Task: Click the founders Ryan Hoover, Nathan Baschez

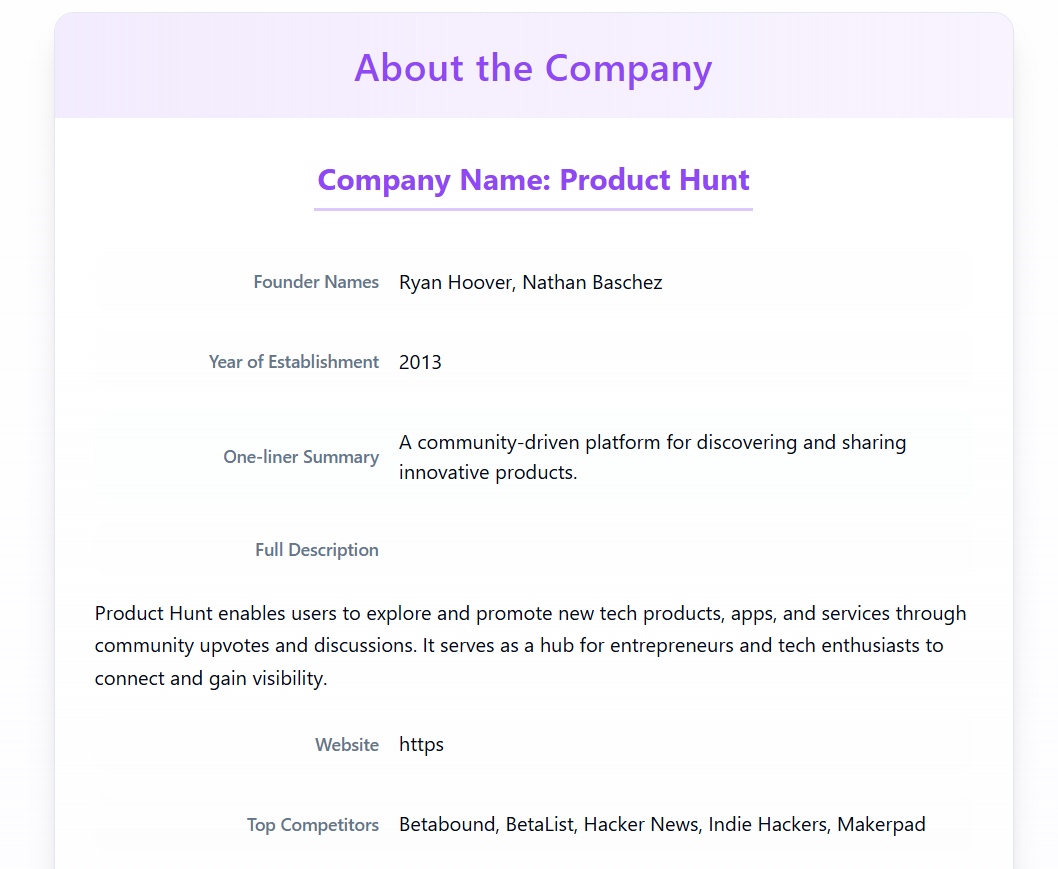Action: [530, 282]
